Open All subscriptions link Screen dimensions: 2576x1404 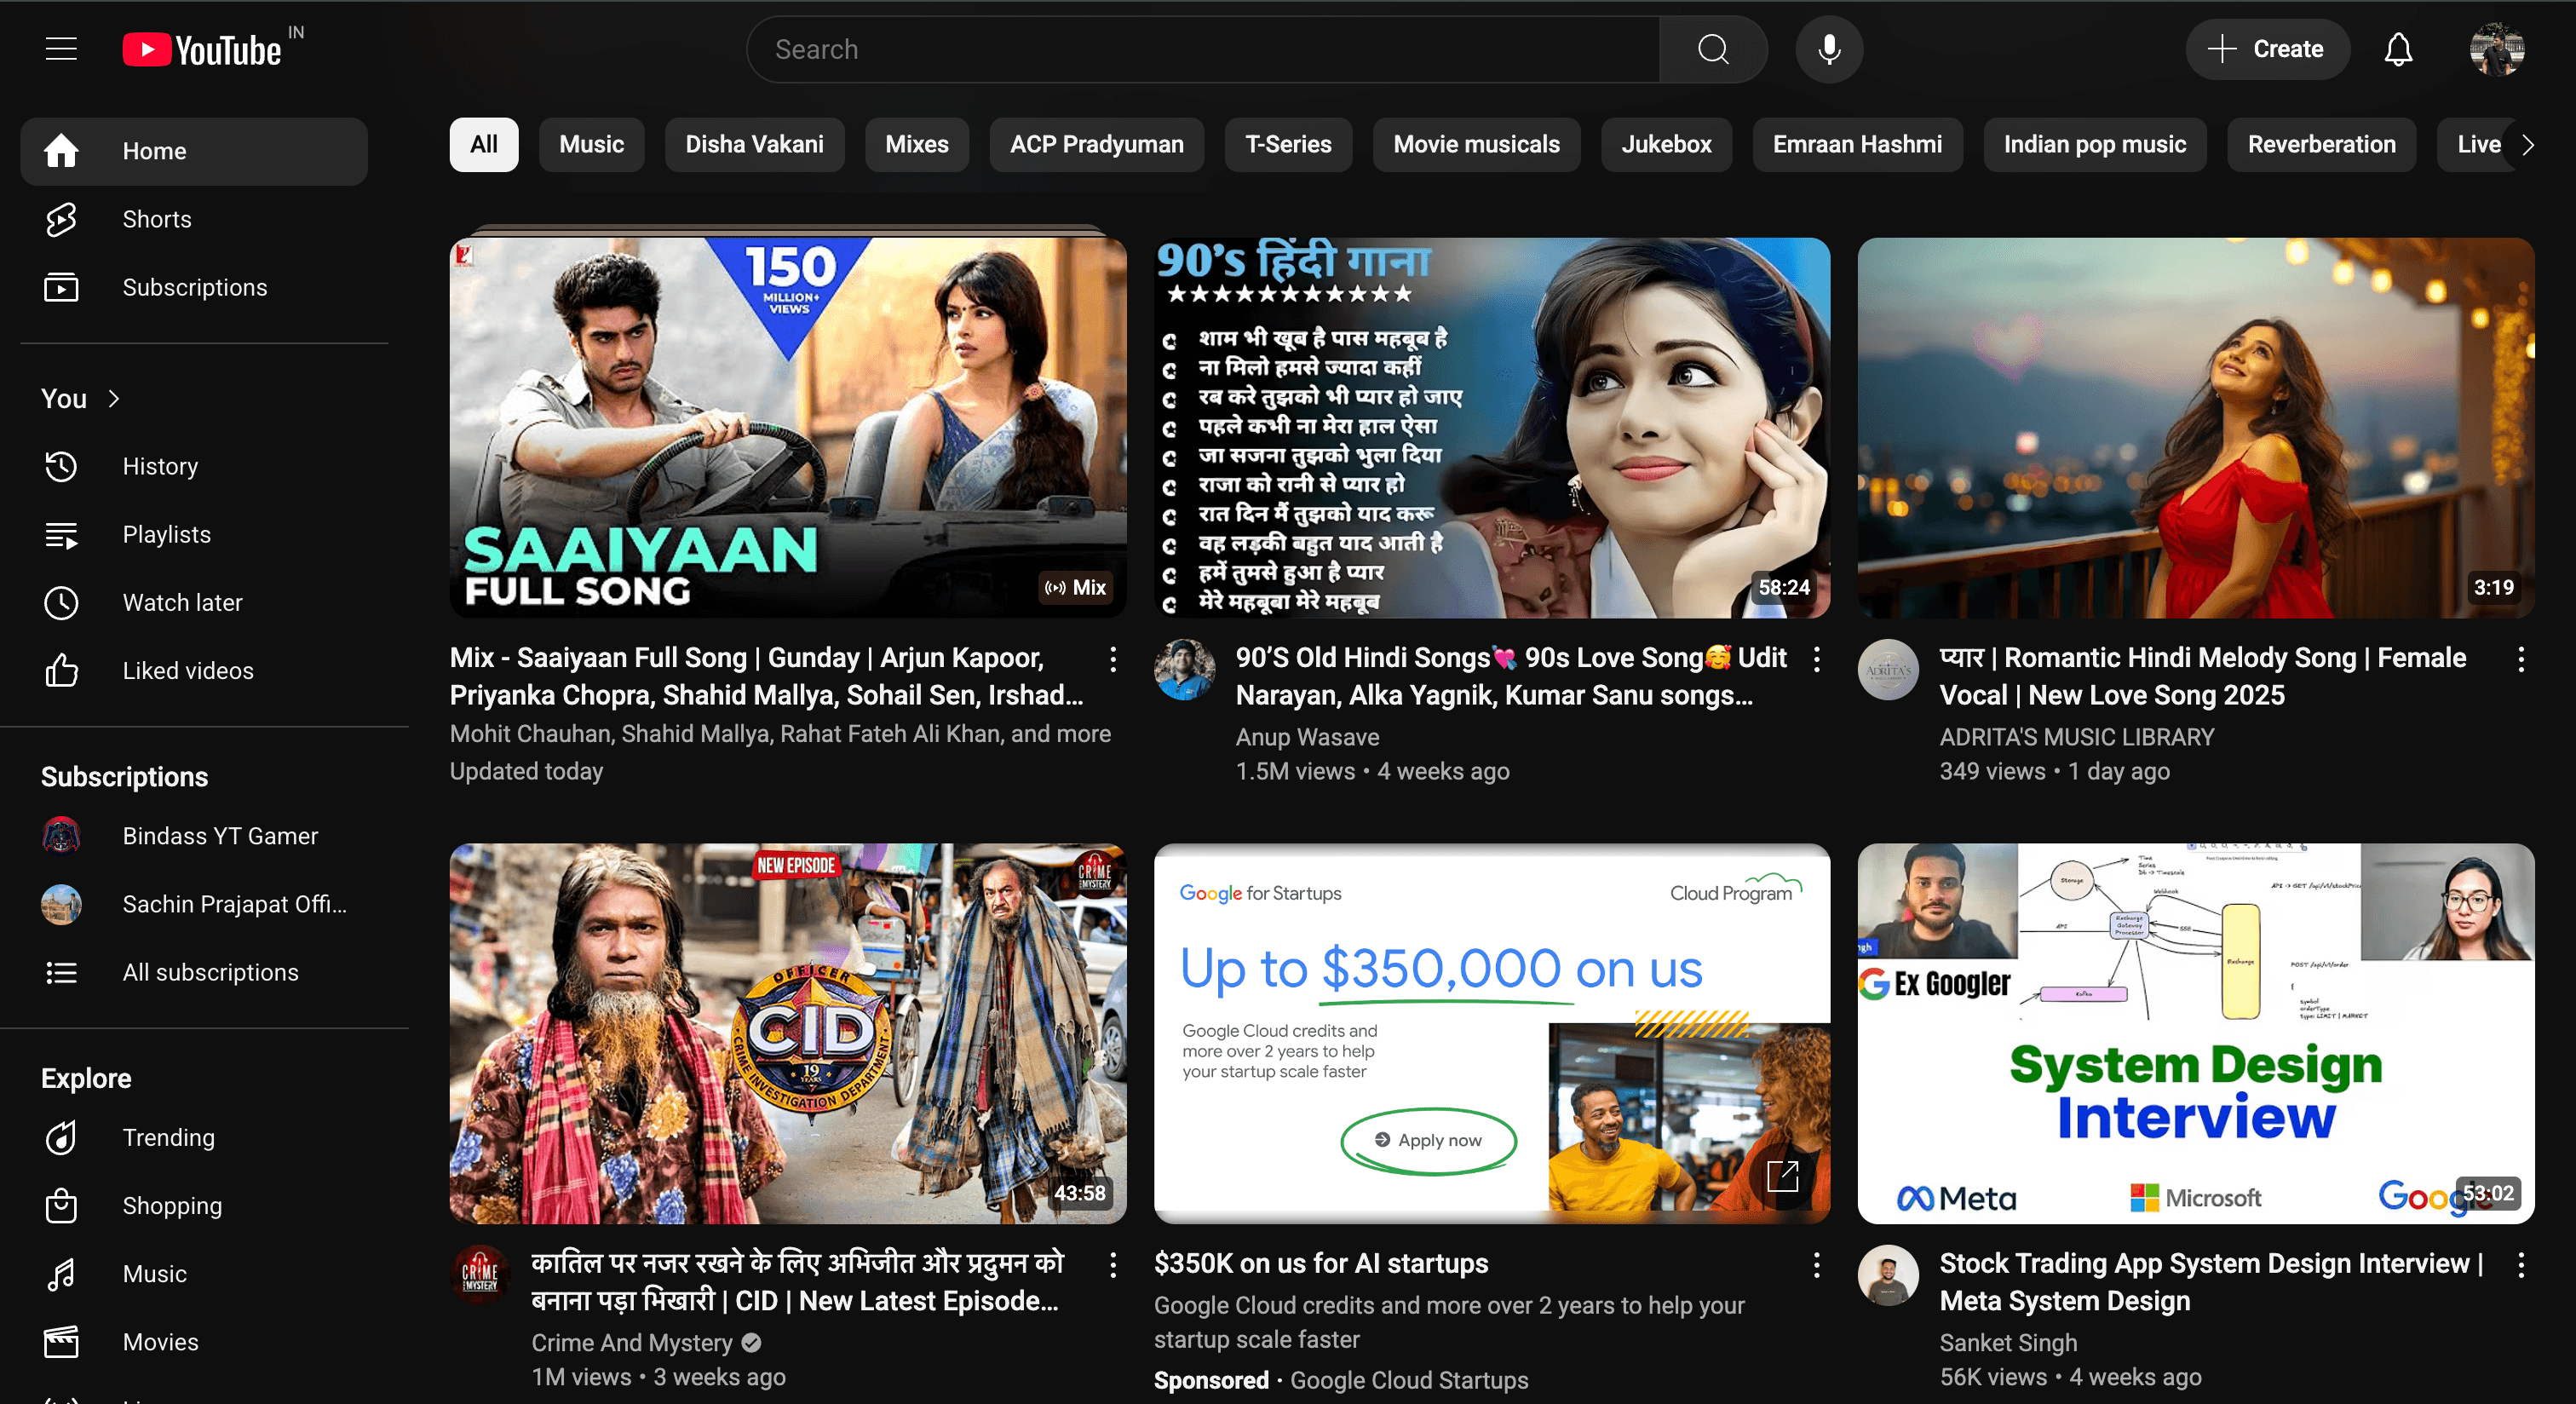pyautogui.click(x=210, y=971)
